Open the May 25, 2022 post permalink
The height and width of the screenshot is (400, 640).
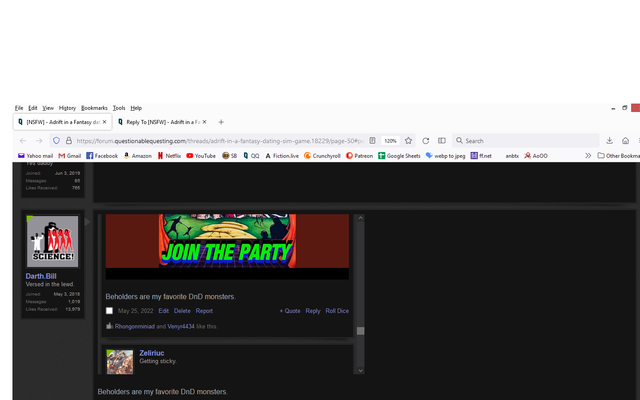pos(136,311)
